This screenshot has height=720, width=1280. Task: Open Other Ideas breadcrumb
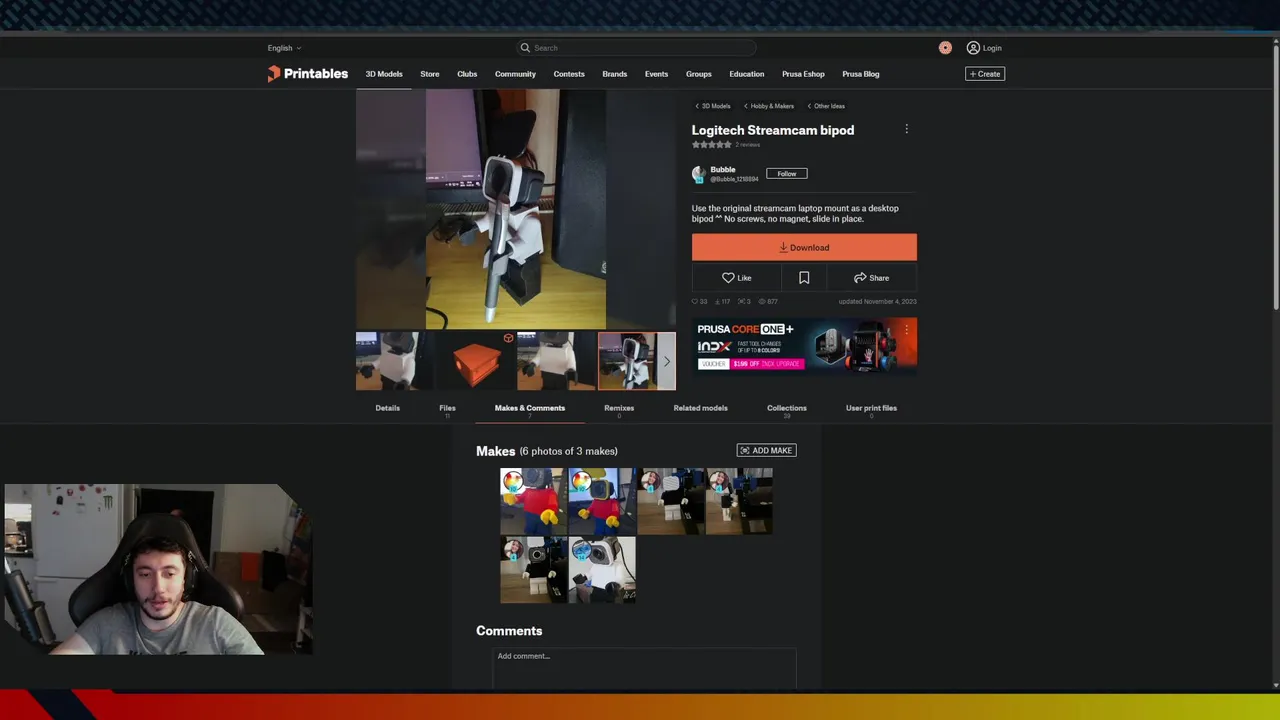click(826, 106)
